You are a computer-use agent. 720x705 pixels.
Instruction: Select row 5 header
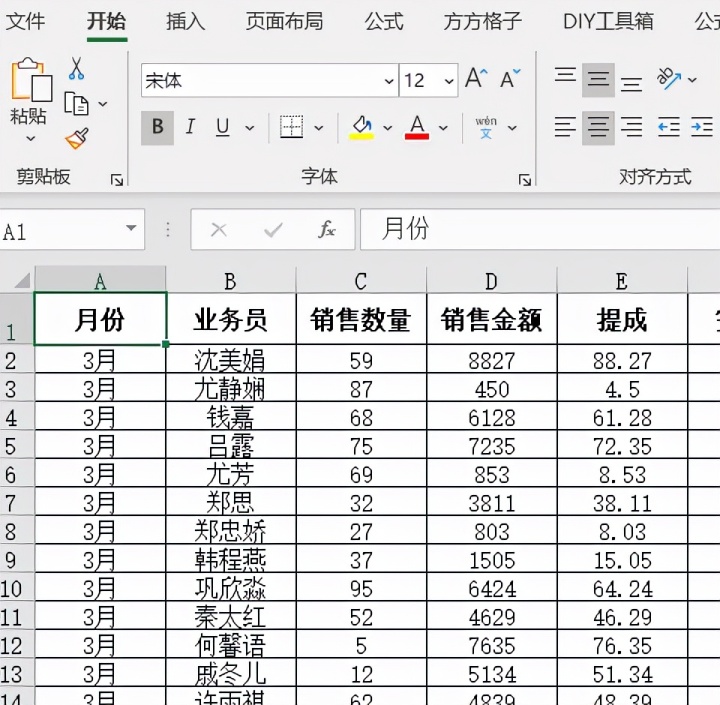(17, 445)
